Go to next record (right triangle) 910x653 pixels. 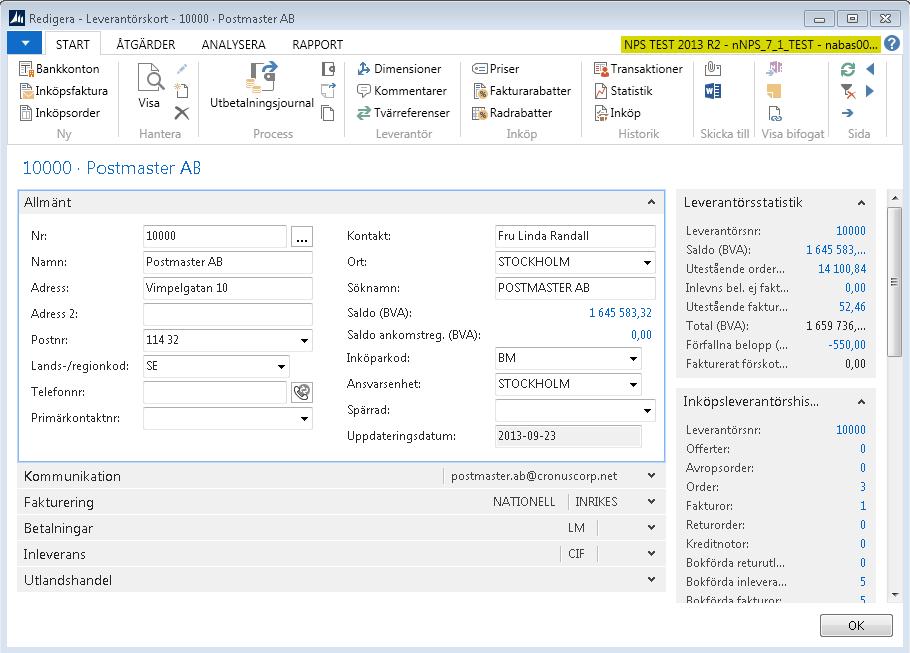coord(870,91)
